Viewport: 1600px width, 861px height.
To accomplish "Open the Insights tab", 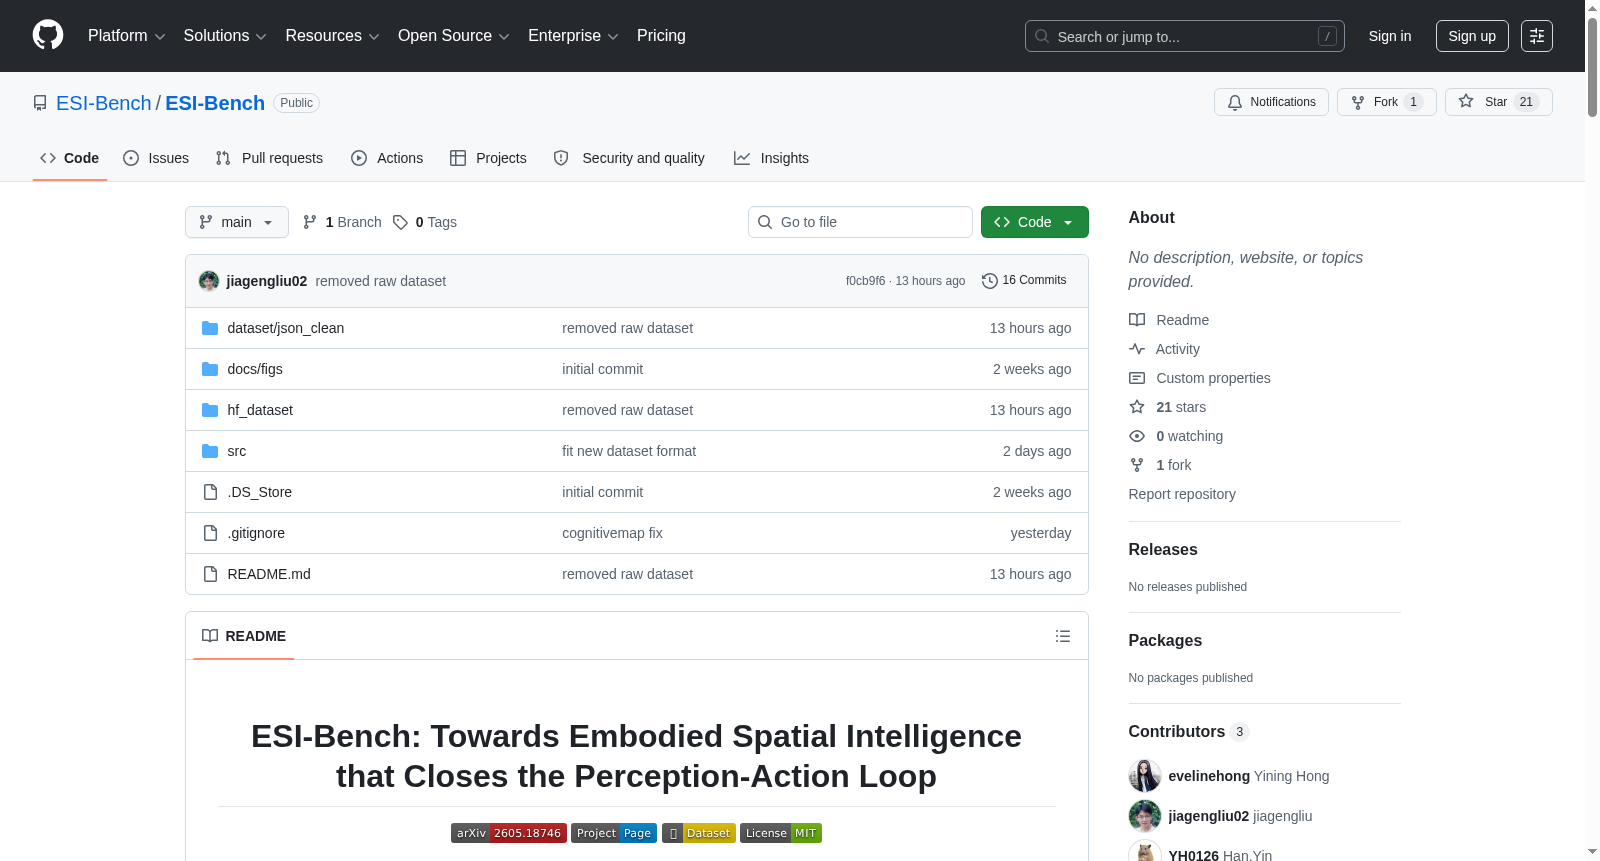I will coord(771,158).
